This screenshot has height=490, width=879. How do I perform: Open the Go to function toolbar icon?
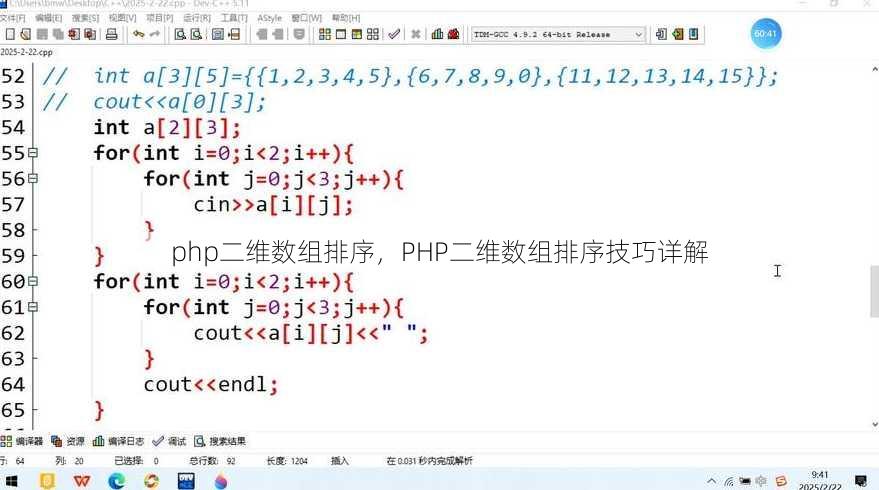coord(218,34)
